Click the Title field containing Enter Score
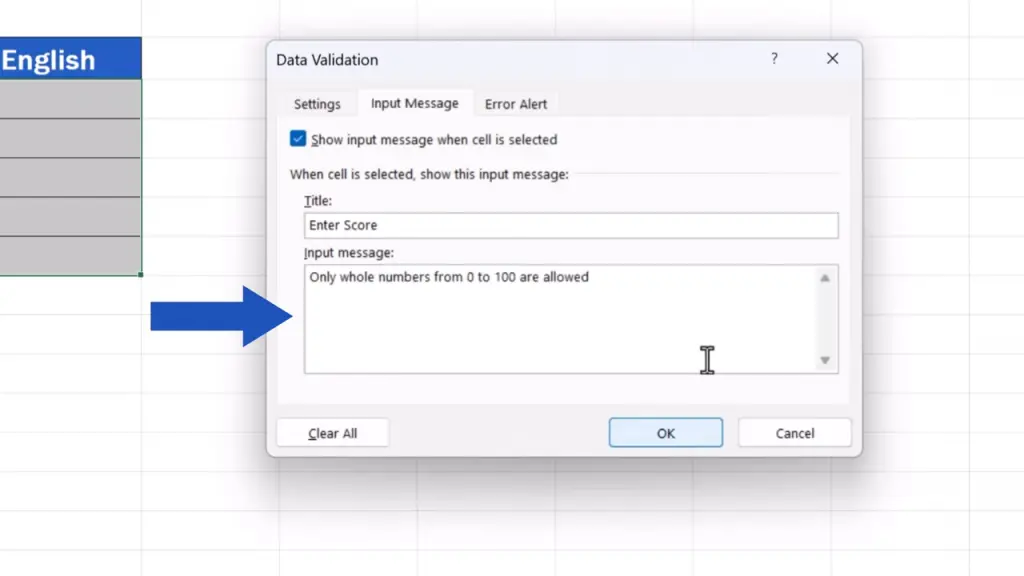The width and height of the screenshot is (1024, 576). (570, 226)
